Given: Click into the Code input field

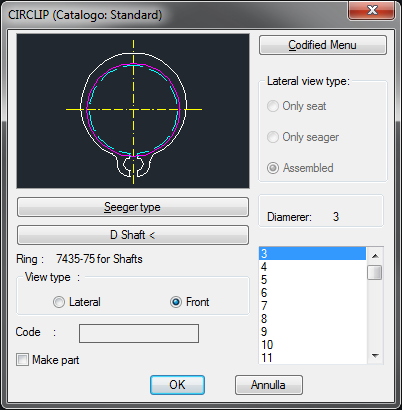Looking at the screenshot, I should [x=139, y=333].
